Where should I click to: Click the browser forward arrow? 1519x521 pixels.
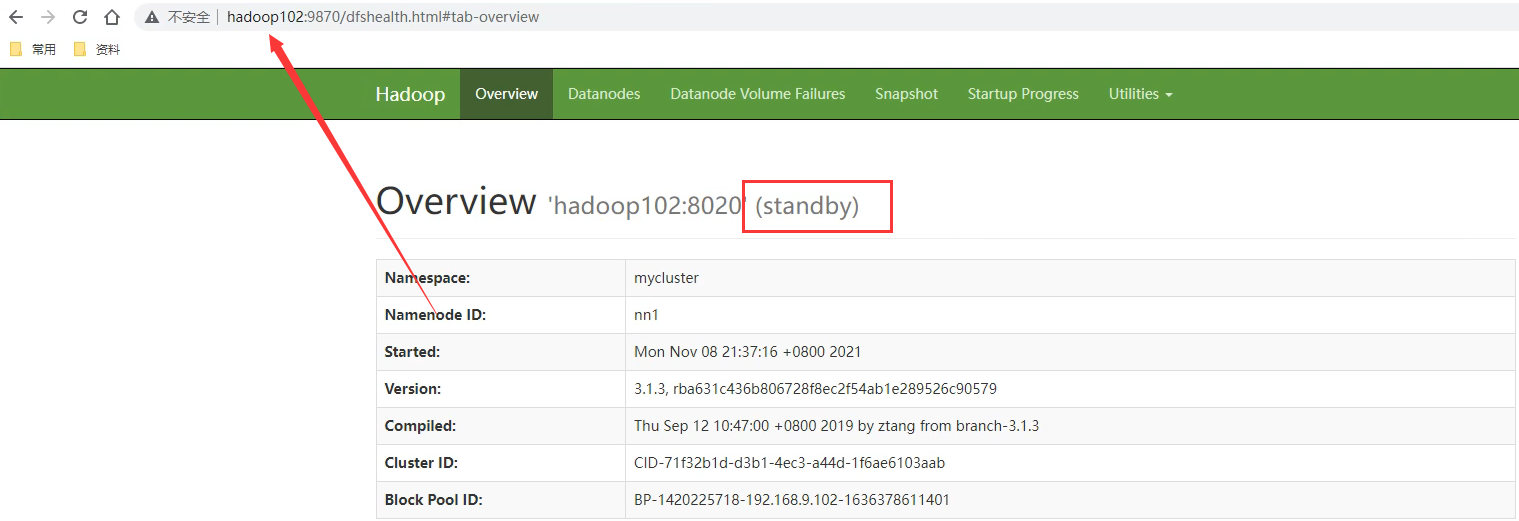click(x=47, y=17)
